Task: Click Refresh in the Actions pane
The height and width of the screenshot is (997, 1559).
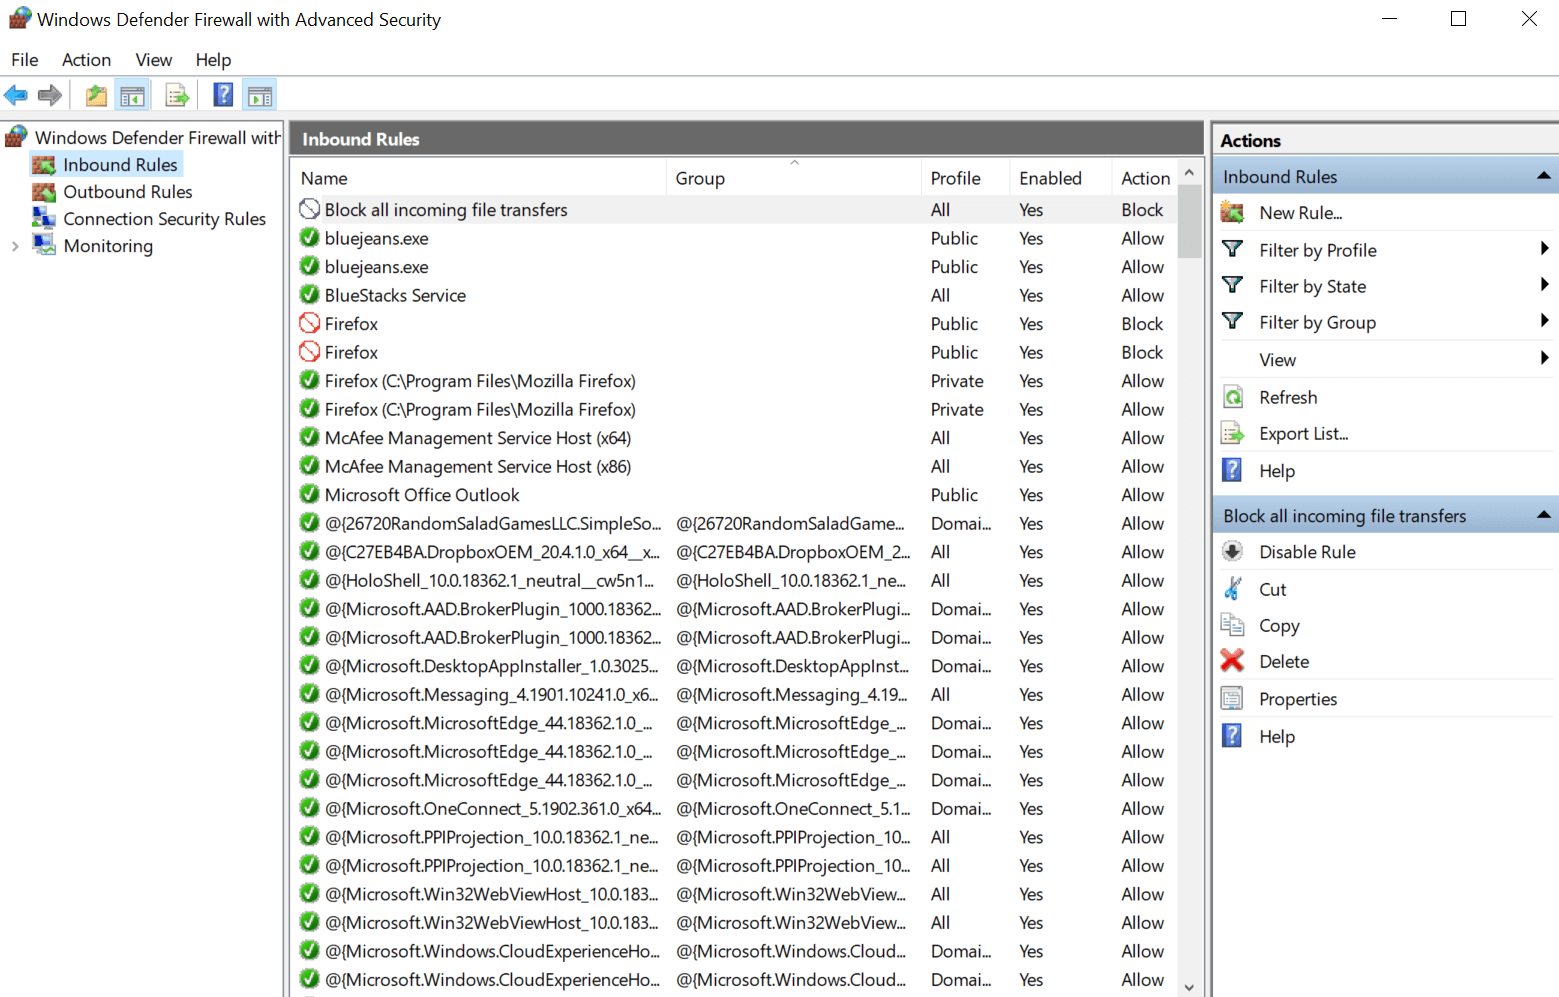Action: 1287,397
